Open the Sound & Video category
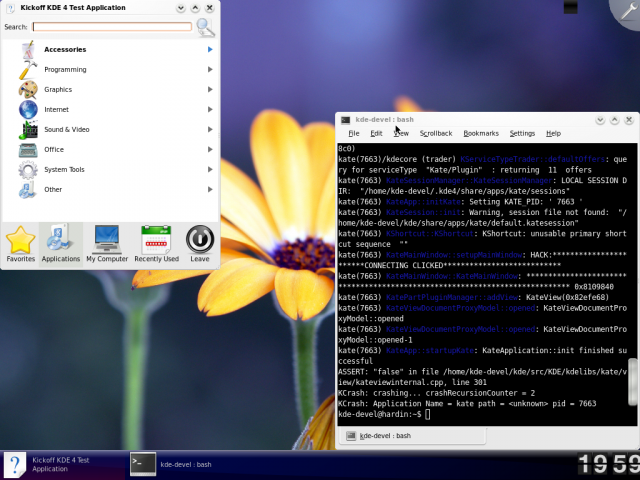Viewport: 640px width, 480px height. [66, 129]
